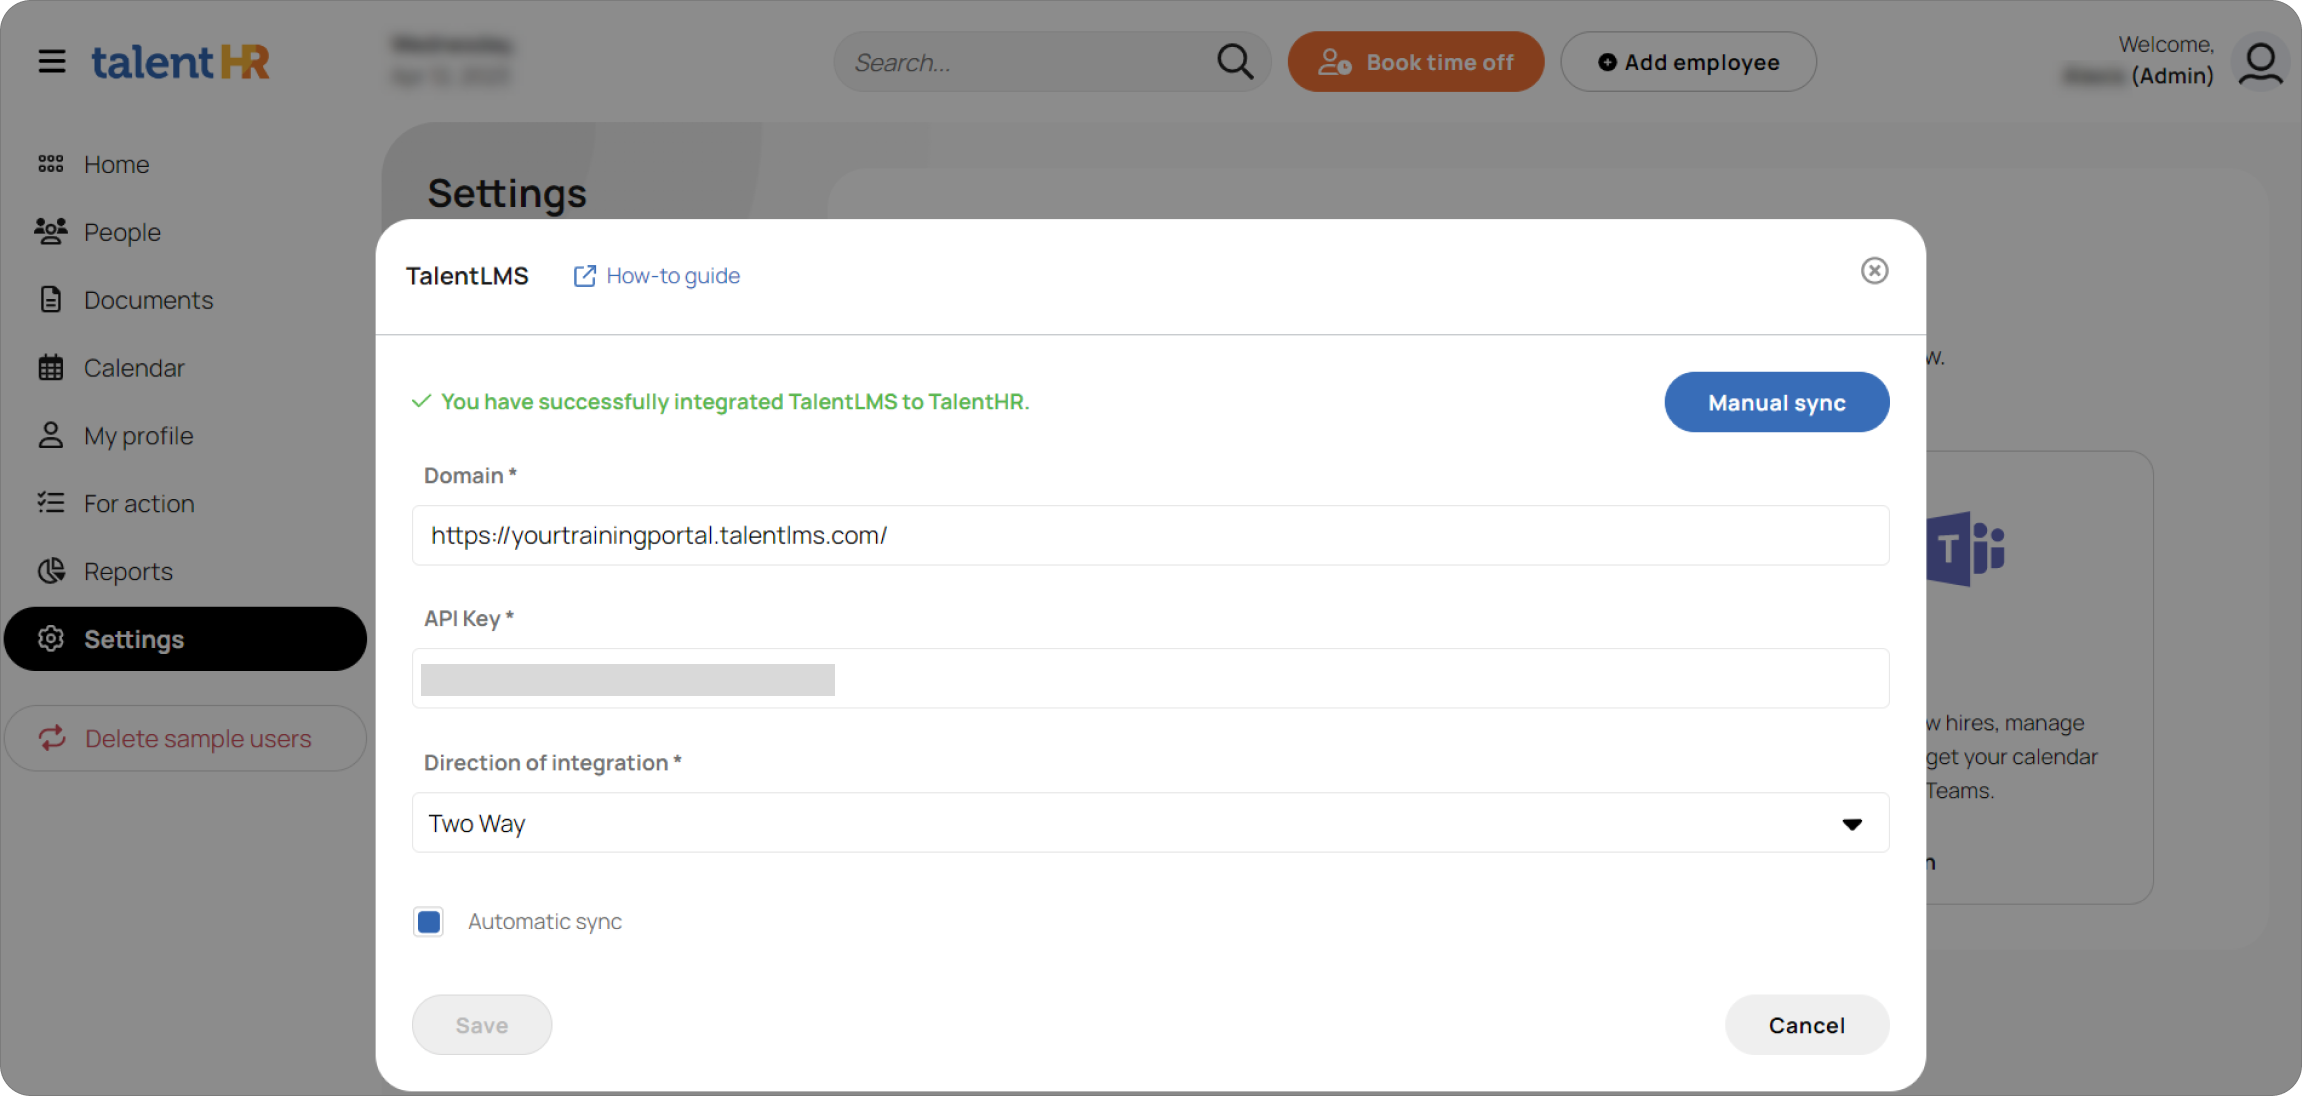The width and height of the screenshot is (2302, 1096).
Task: Click inside the Domain input field
Action: pyautogui.click(x=1150, y=535)
